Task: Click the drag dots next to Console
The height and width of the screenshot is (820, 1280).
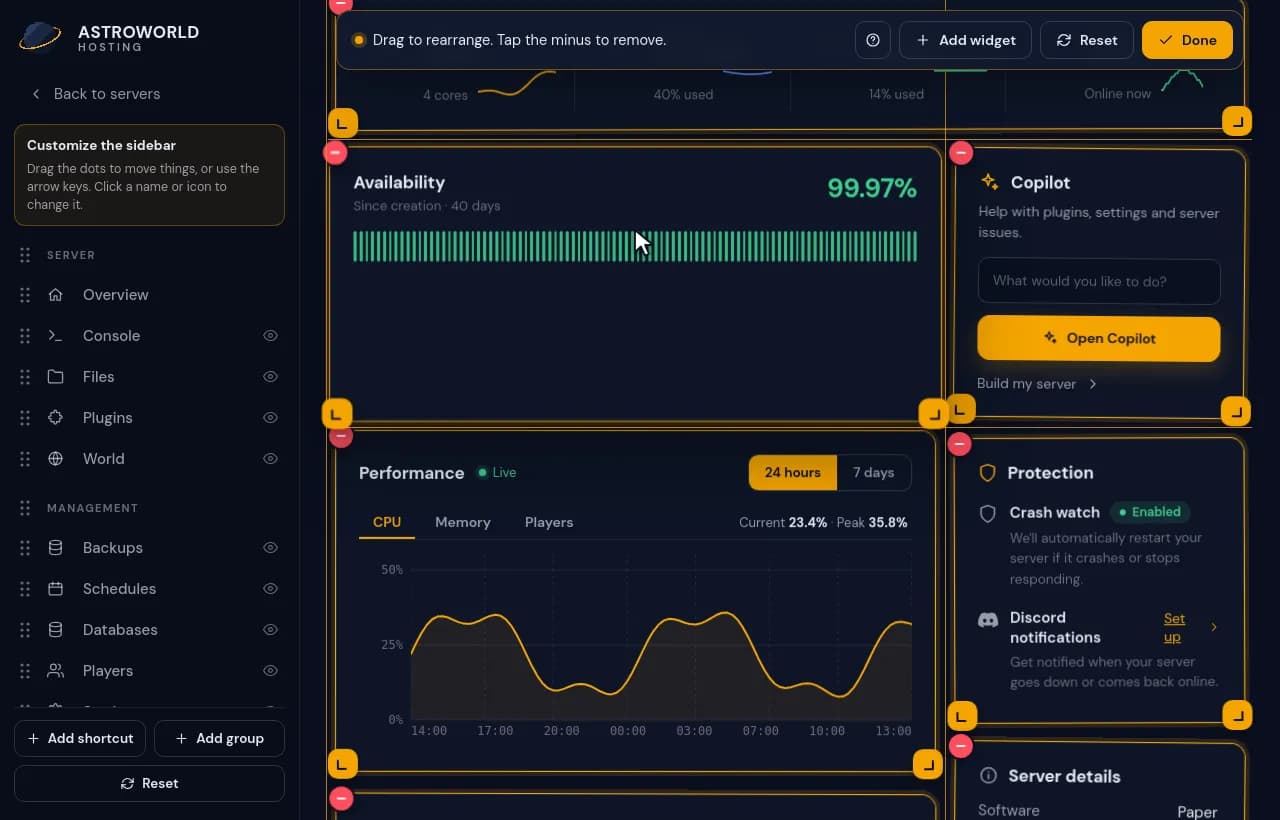Action: coord(25,336)
